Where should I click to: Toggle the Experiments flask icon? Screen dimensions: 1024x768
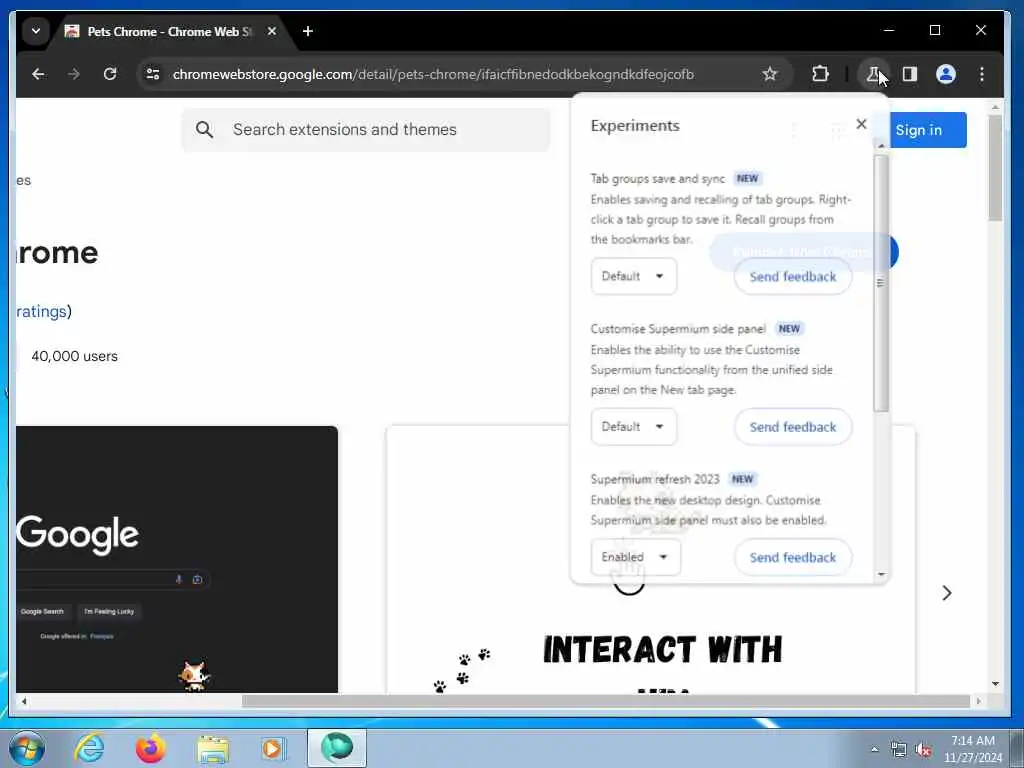click(873, 74)
